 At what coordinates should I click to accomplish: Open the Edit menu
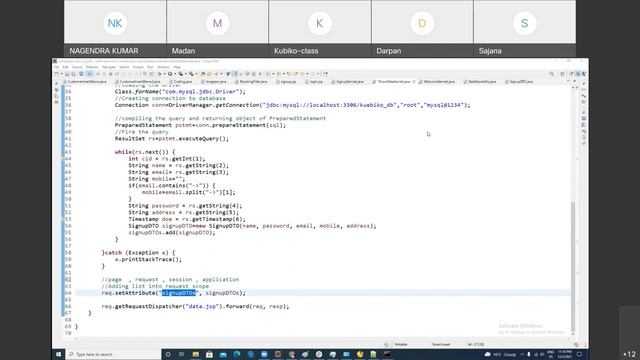pos(65,67)
